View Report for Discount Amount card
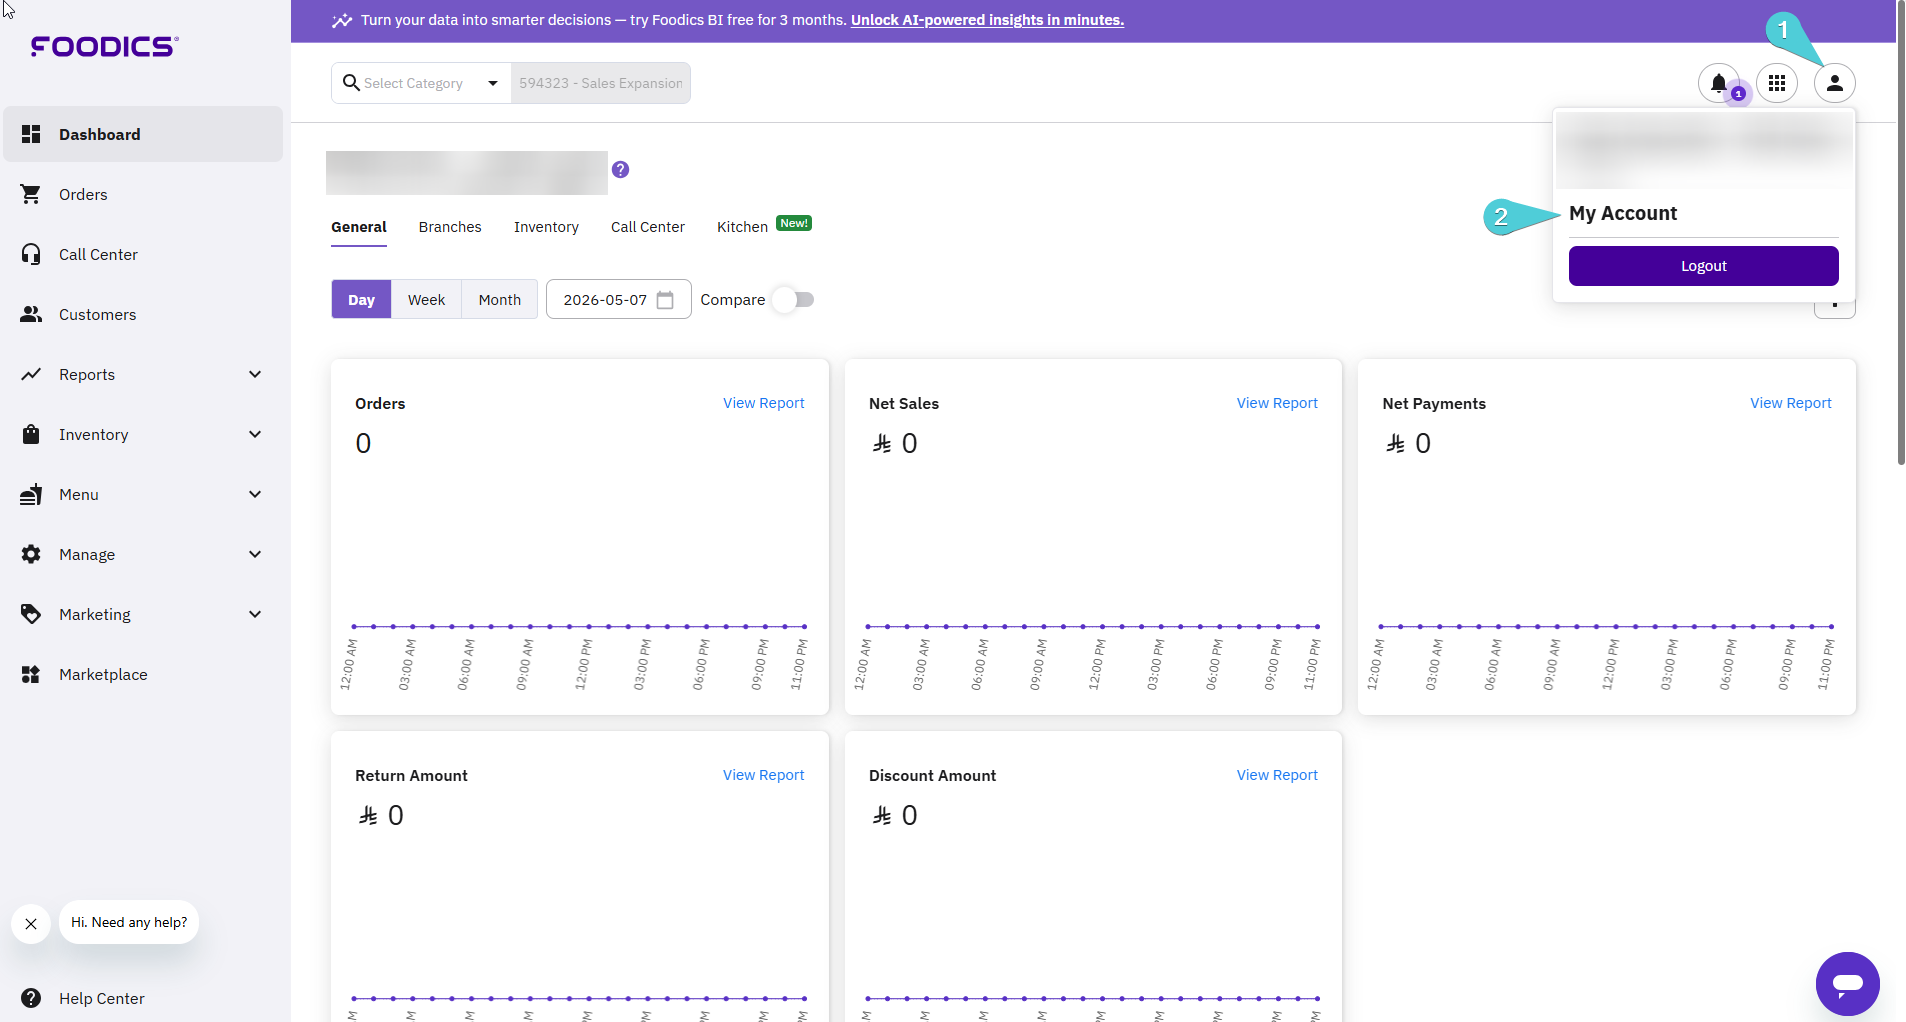 [x=1277, y=775]
